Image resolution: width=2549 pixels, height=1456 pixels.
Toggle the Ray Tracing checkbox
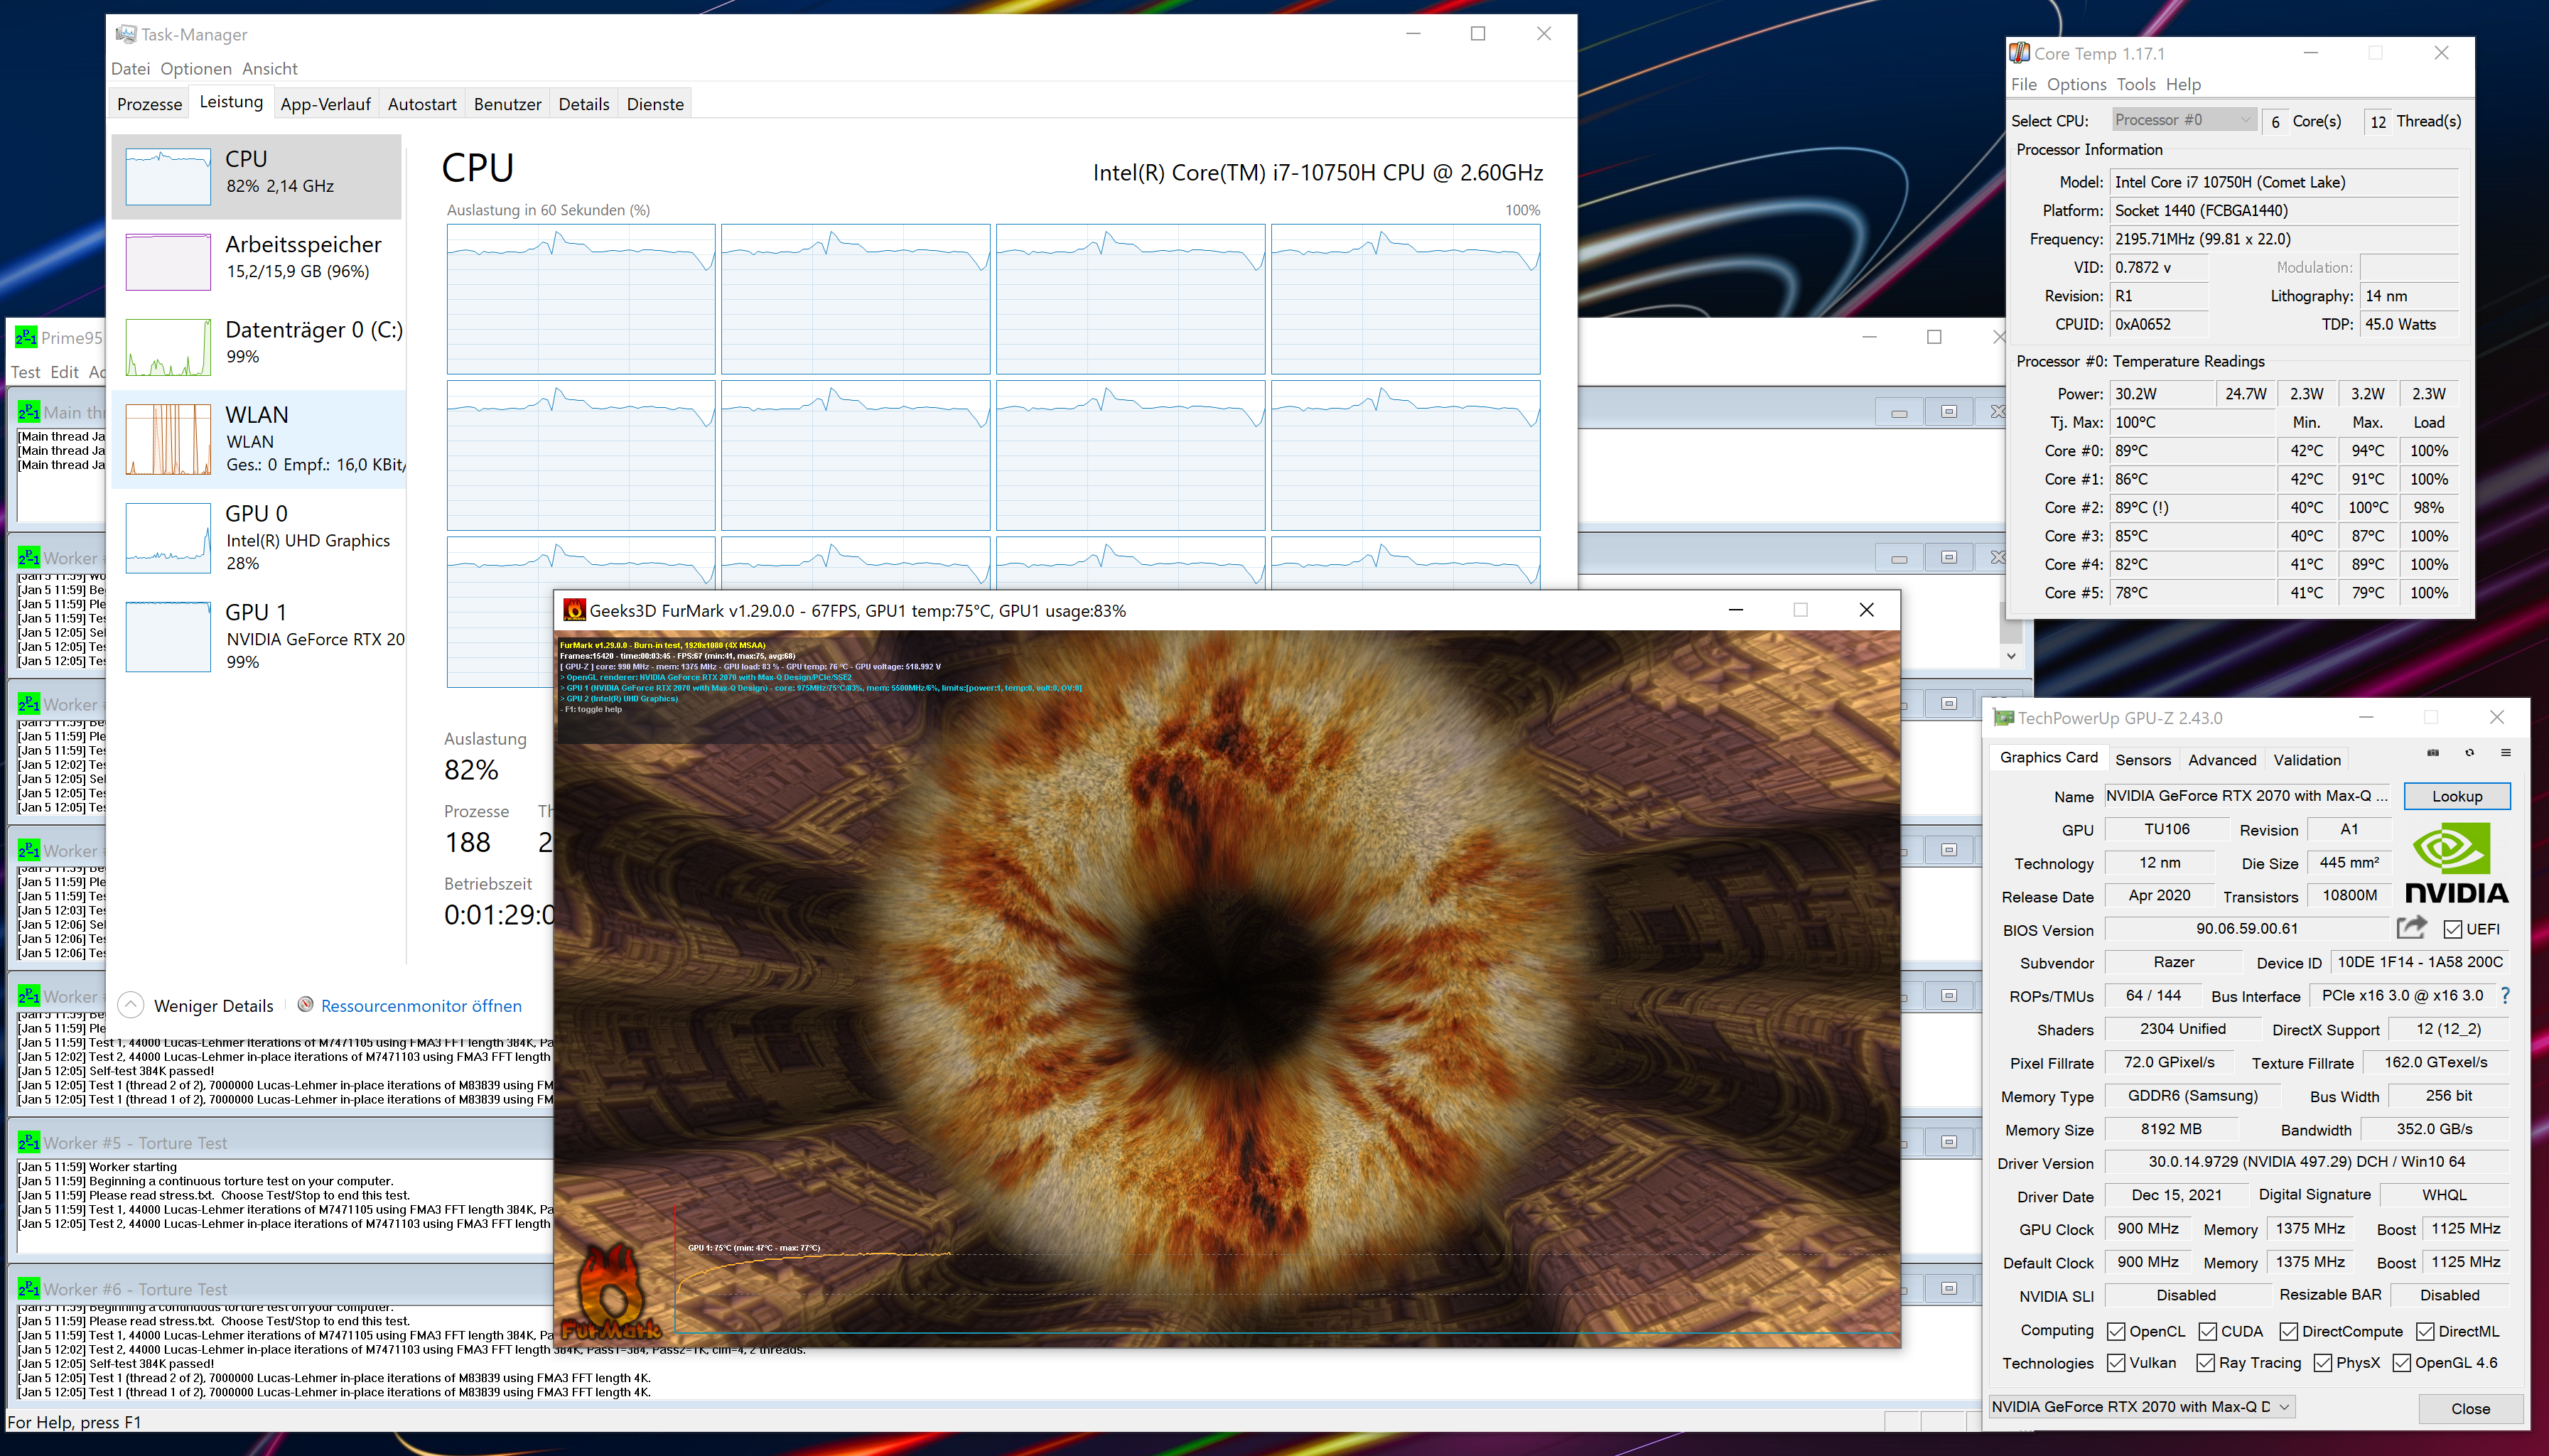pyautogui.click(x=2204, y=1363)
